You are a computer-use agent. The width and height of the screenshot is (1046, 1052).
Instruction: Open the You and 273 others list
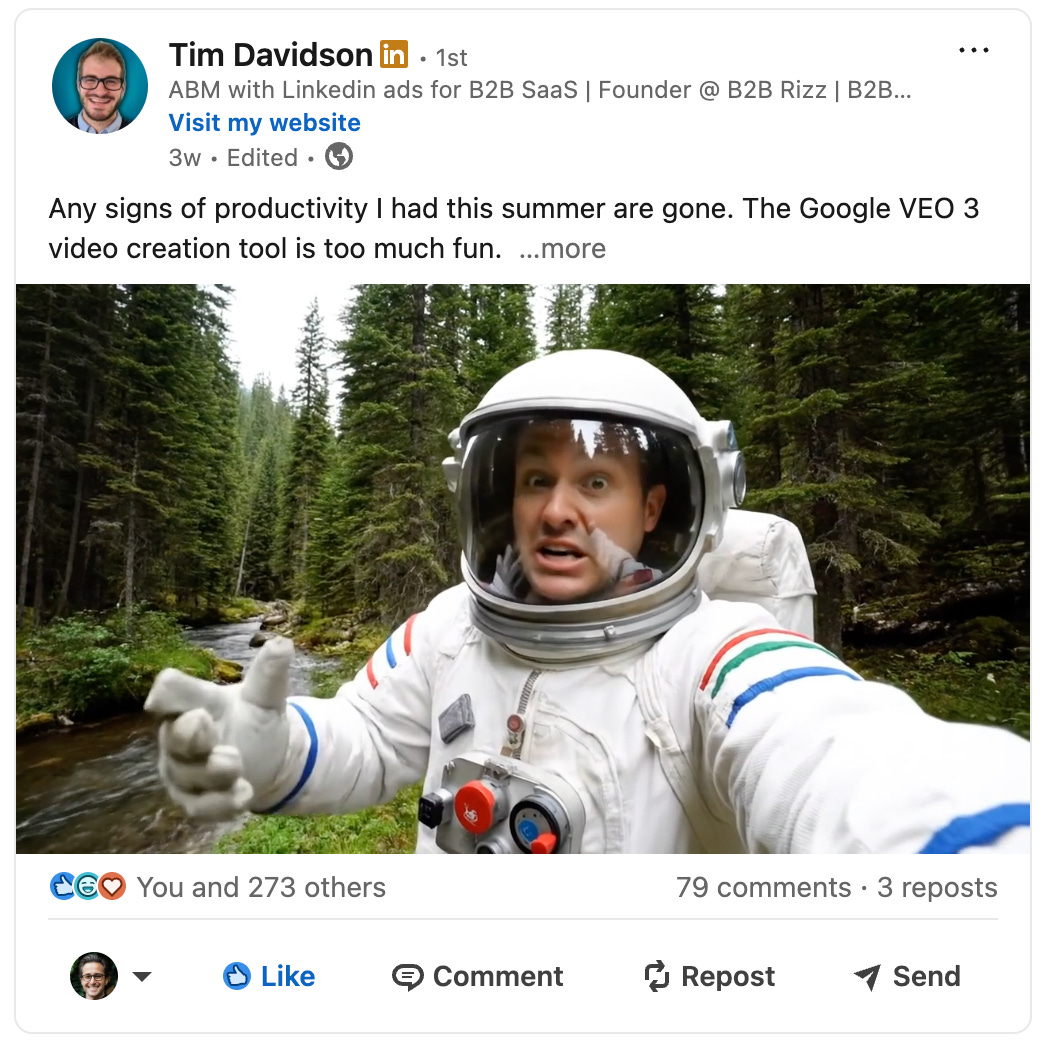click(x=261, y=887)
